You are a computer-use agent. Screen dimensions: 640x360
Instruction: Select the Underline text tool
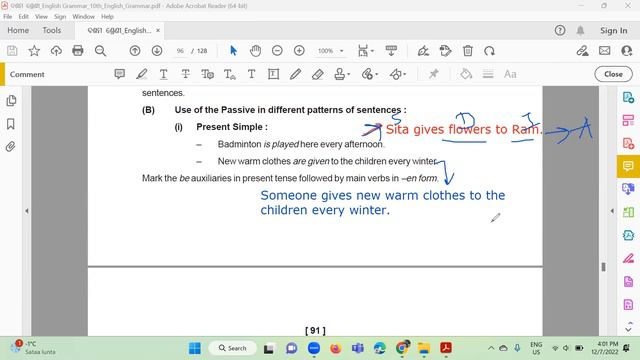point(163,74)
